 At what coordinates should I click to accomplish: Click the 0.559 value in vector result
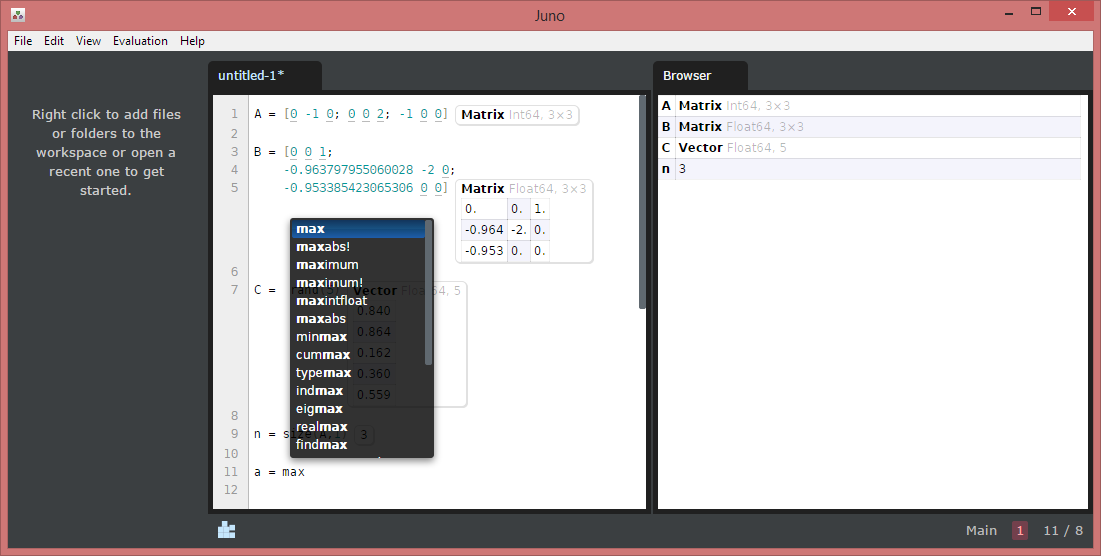click(374, 395)
